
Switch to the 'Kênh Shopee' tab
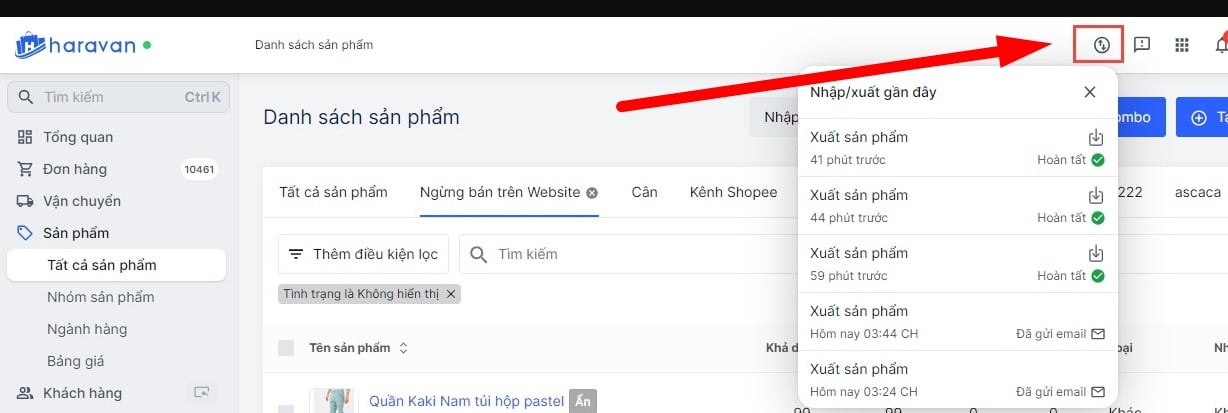point(733,192)
